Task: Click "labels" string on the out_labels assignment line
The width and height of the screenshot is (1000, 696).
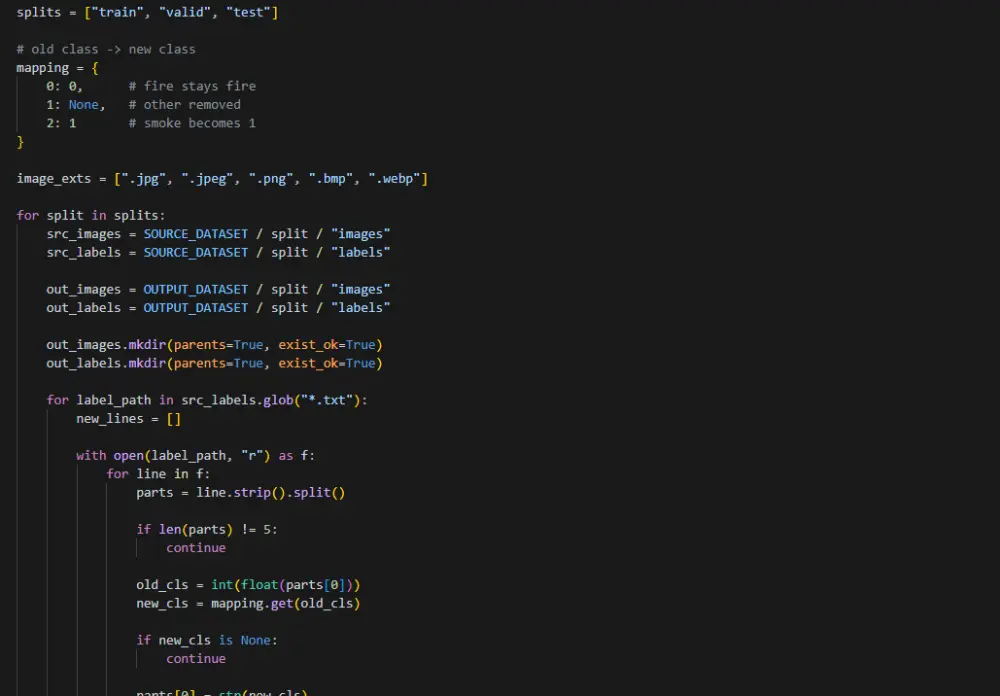Action: pyautogui.click(x=360, y=308)
